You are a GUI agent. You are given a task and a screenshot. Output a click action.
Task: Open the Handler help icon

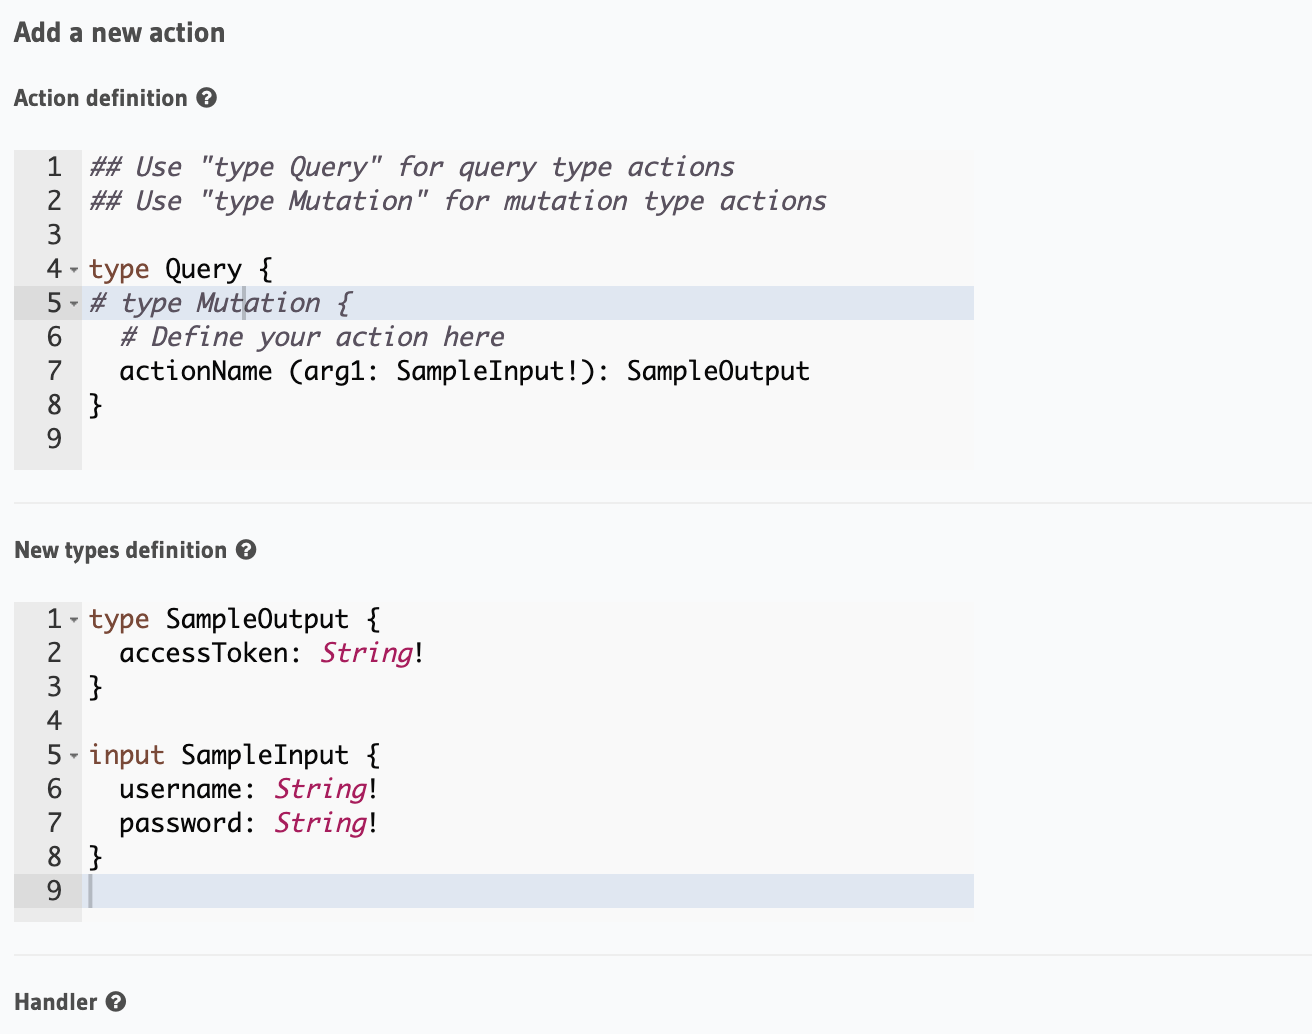[115, 1001]
